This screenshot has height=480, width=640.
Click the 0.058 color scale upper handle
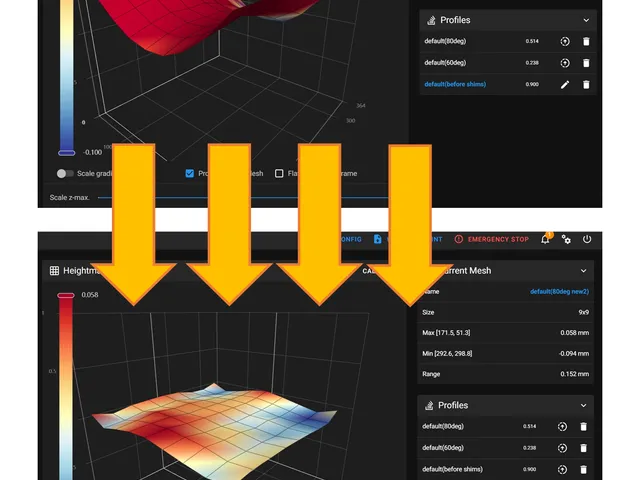pos(66,295)
